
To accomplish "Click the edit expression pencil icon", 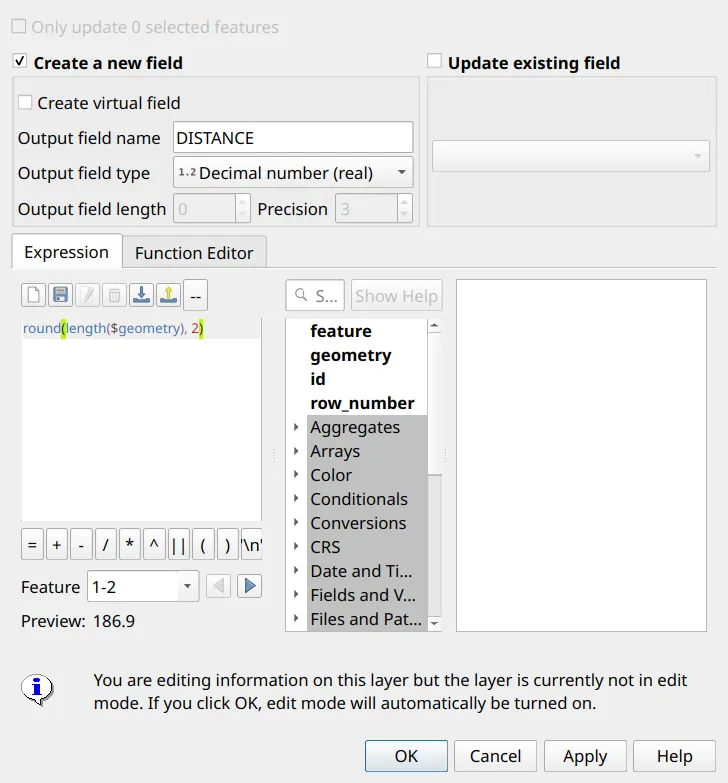I will [x=87, y=295].
